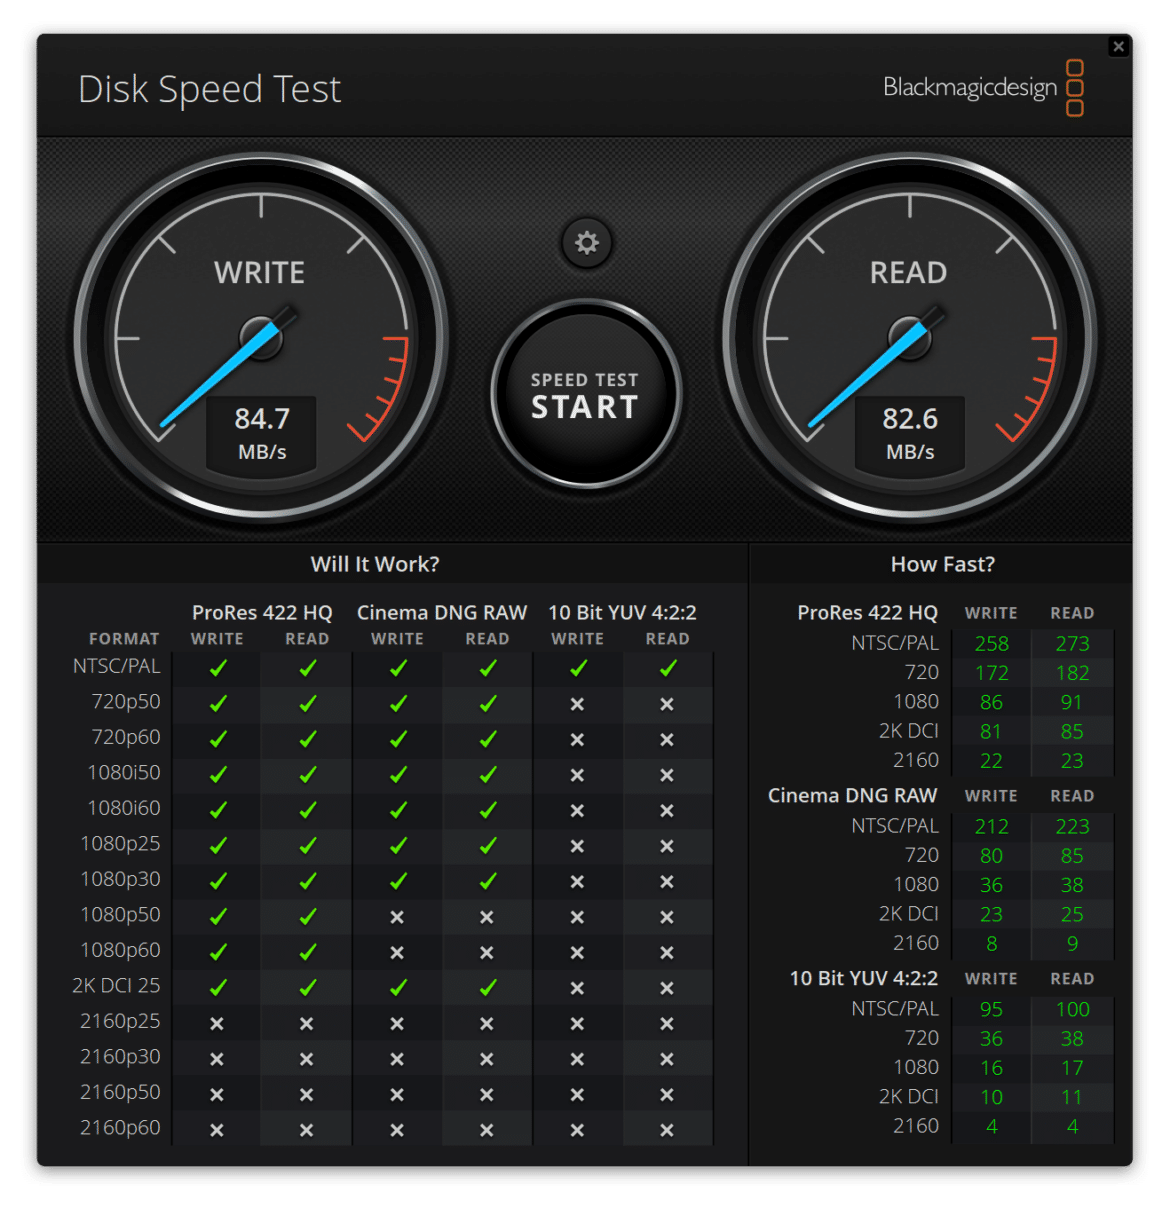Click the Blackmagicdesign logo
The height and width of the screenshot is (1208, 1170).
pos(983,88)
